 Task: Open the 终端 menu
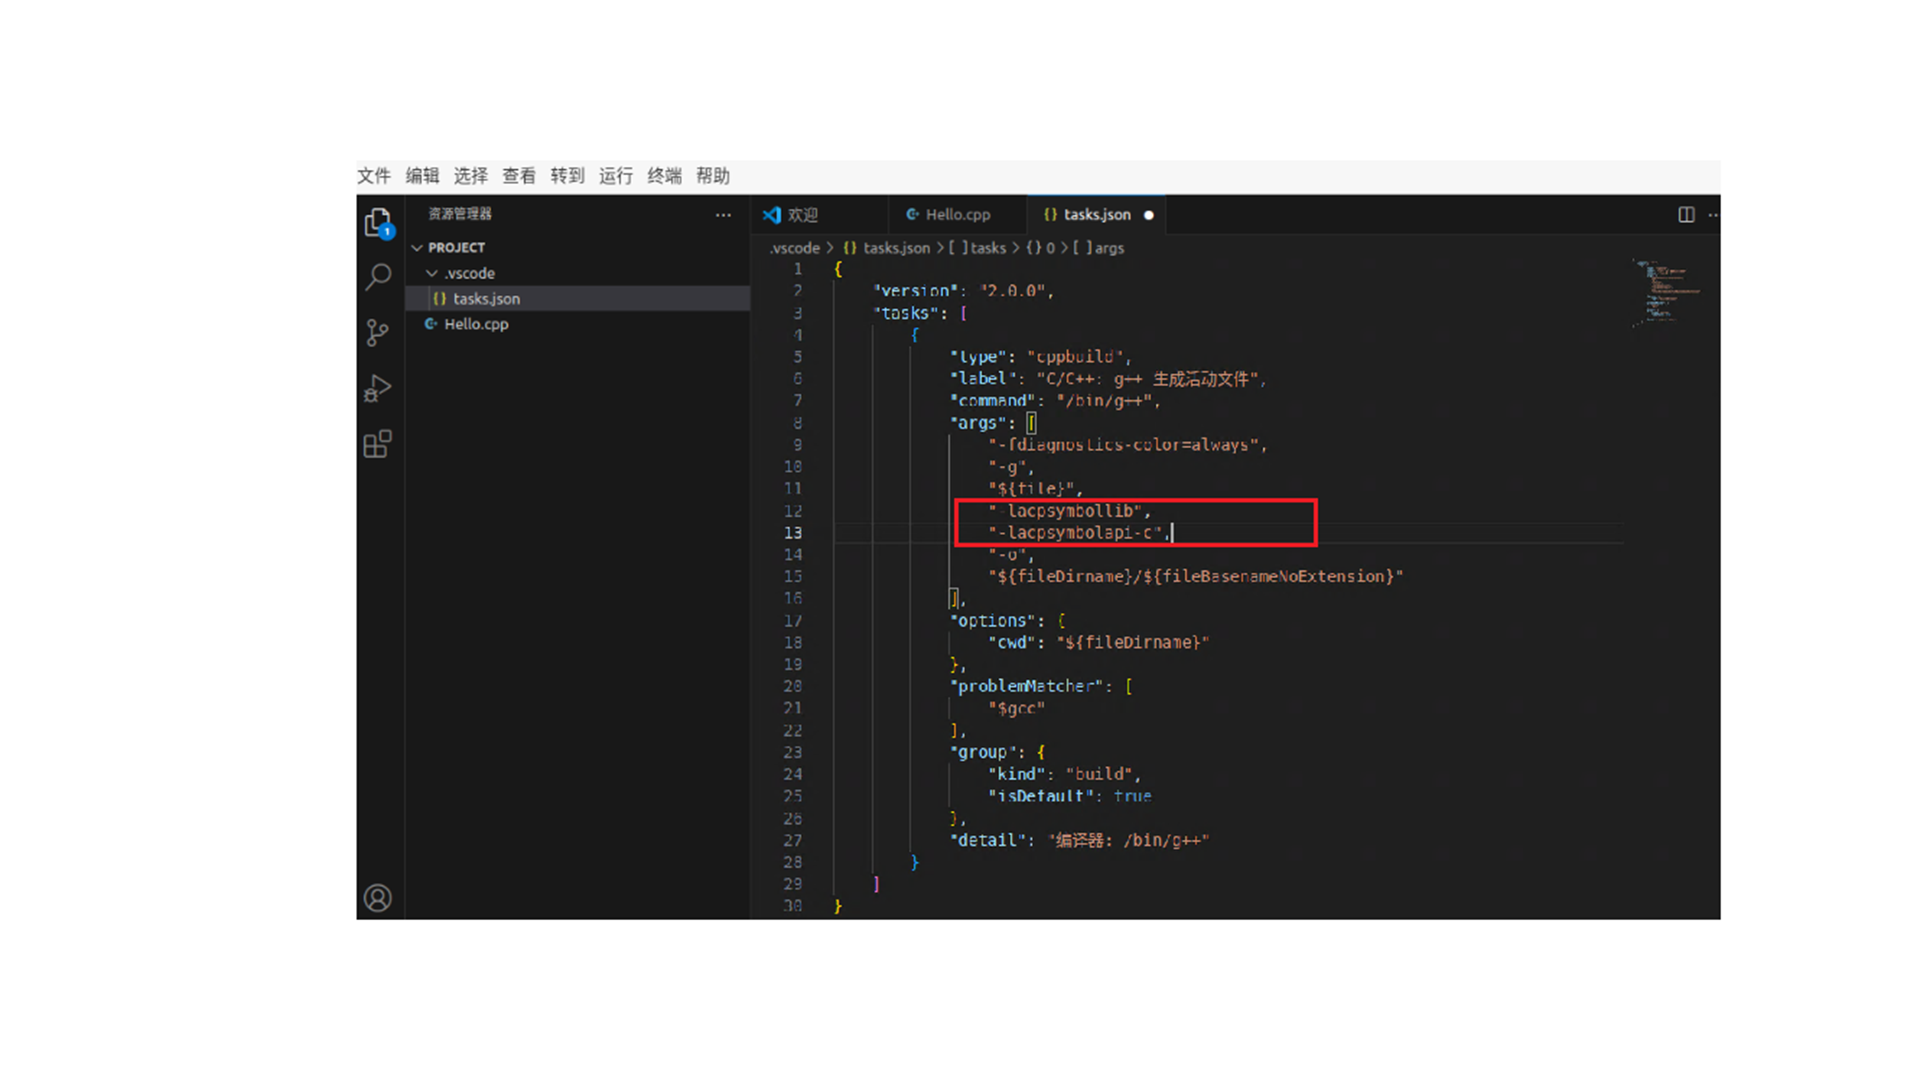click(664, 176)
